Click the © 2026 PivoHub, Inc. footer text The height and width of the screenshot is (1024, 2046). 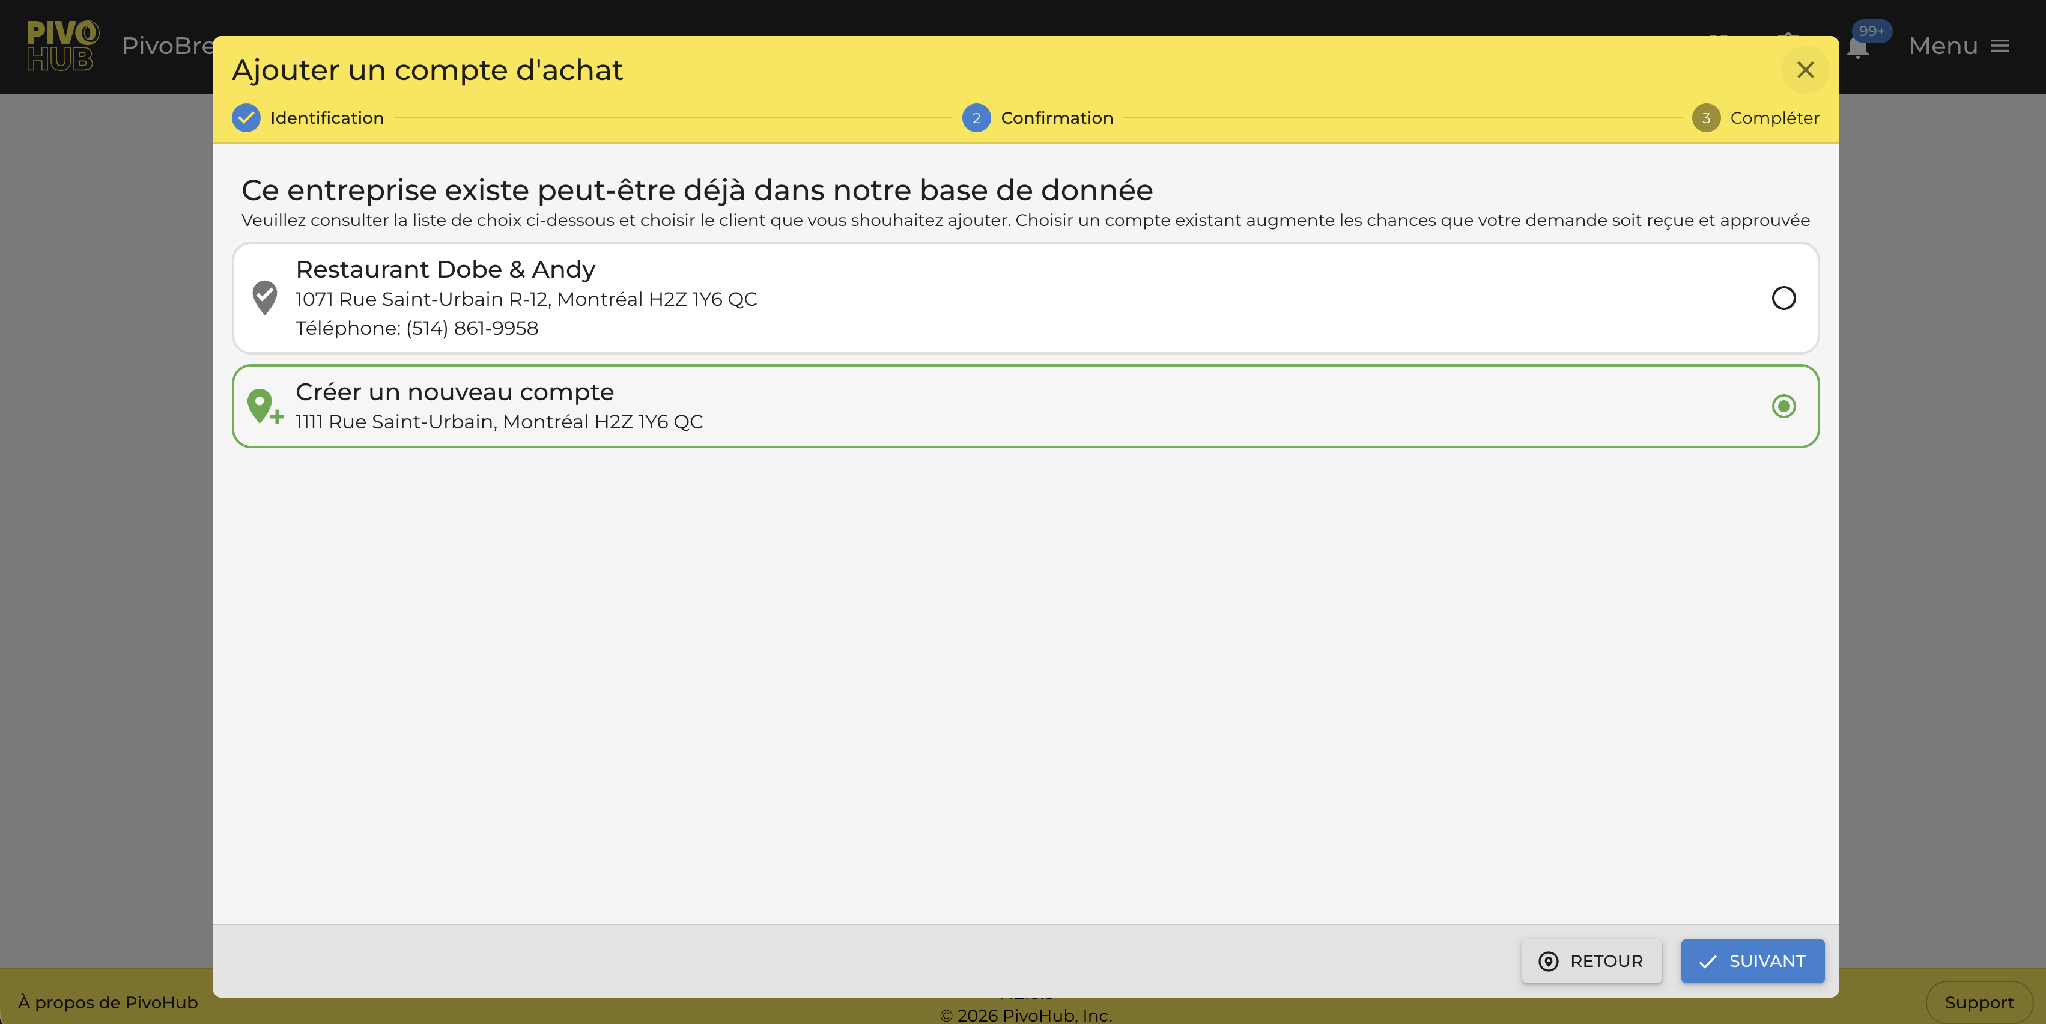coord(1026,1015)
